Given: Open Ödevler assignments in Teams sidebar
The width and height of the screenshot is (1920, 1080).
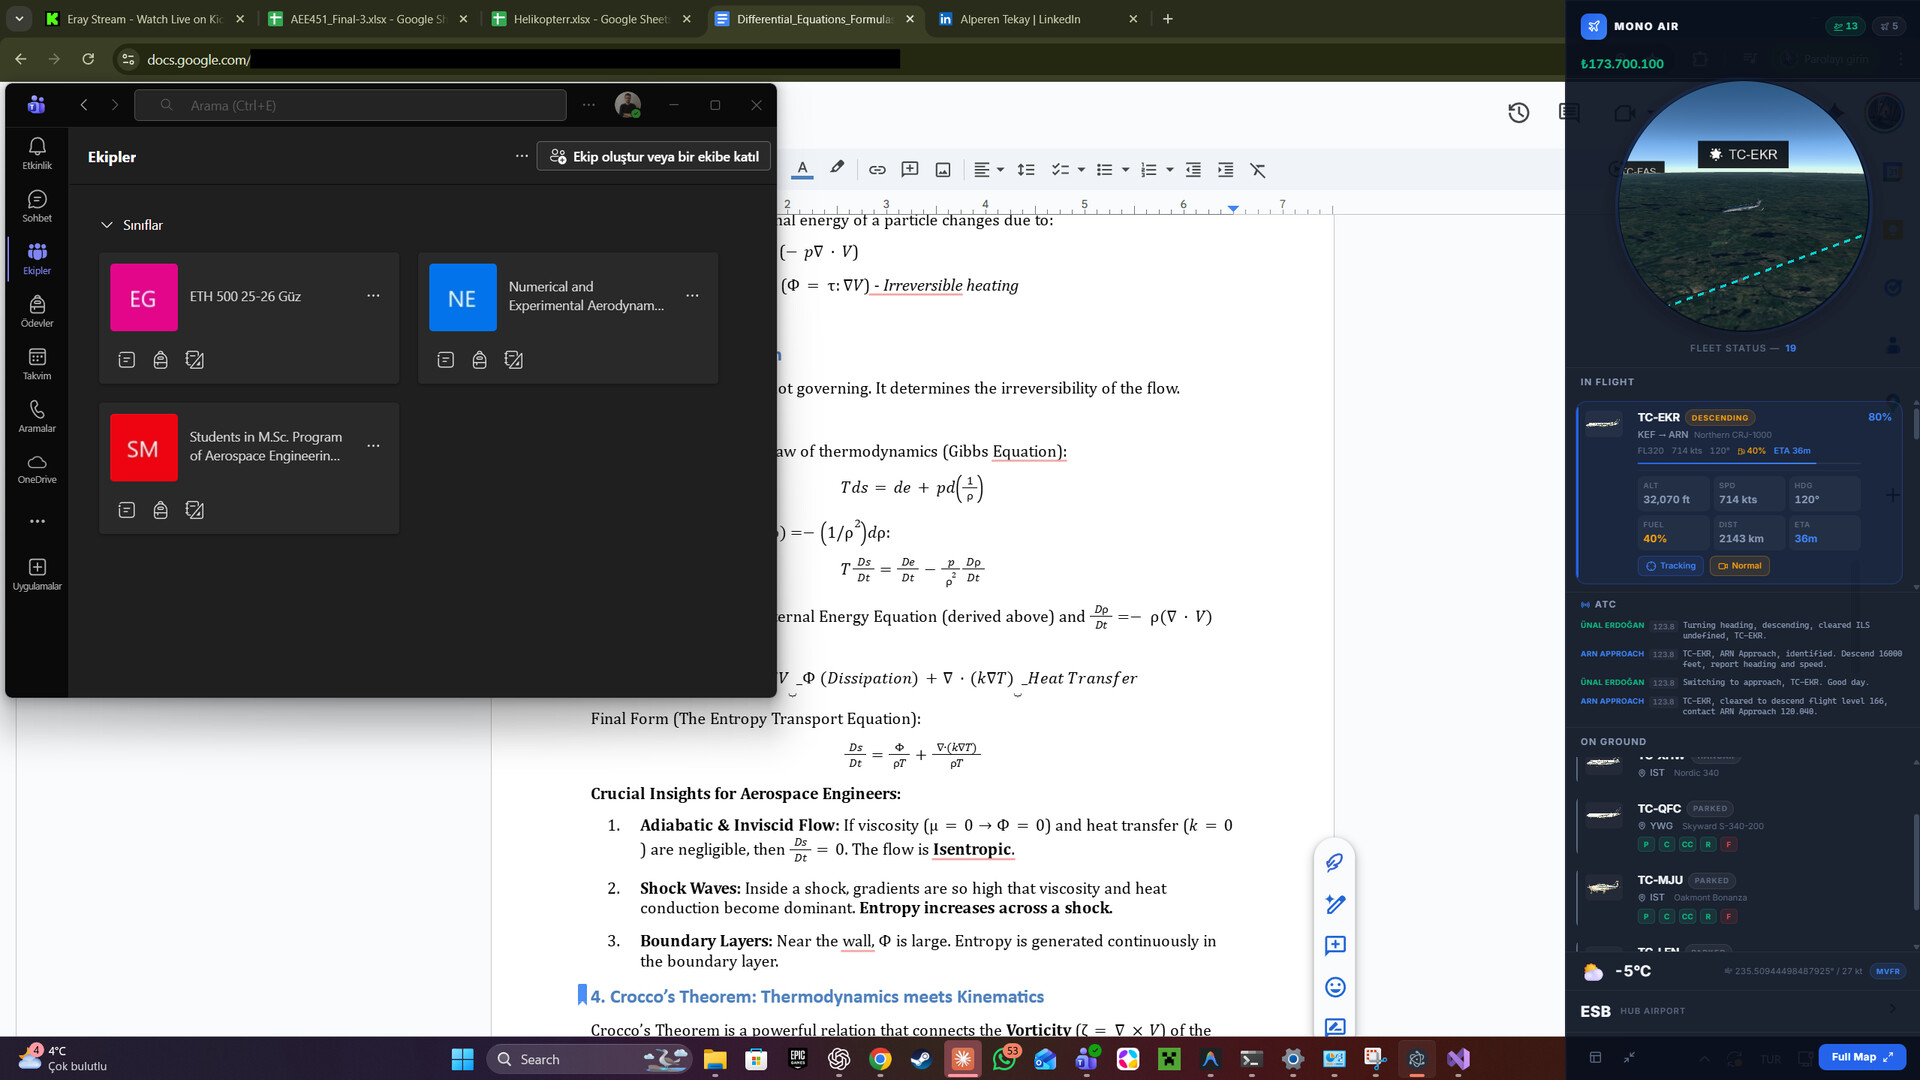Looking at the screenshot, I should coord(37,310).
